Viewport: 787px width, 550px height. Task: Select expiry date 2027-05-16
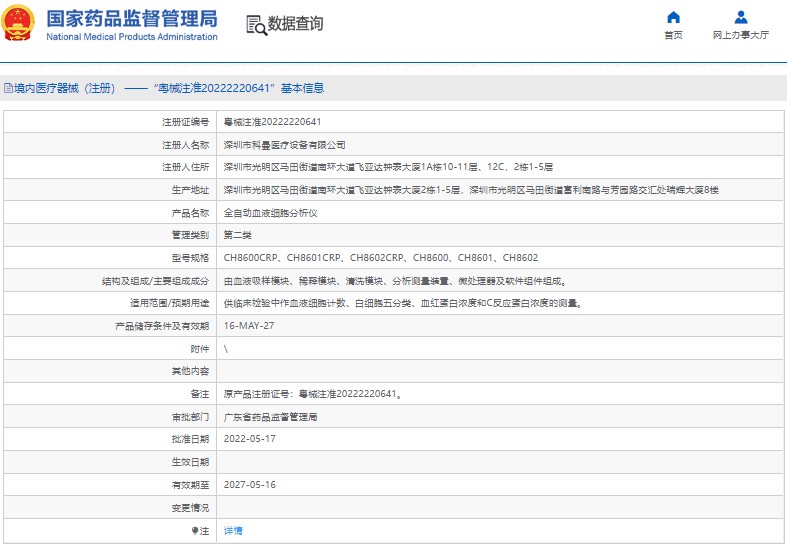point(249,485)
